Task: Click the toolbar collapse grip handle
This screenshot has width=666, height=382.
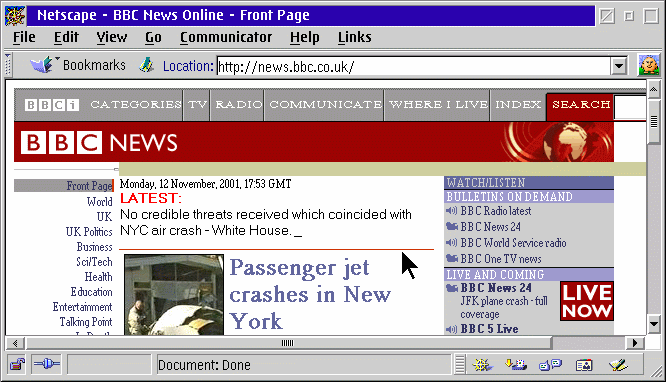Action: (x=8, y=65)
